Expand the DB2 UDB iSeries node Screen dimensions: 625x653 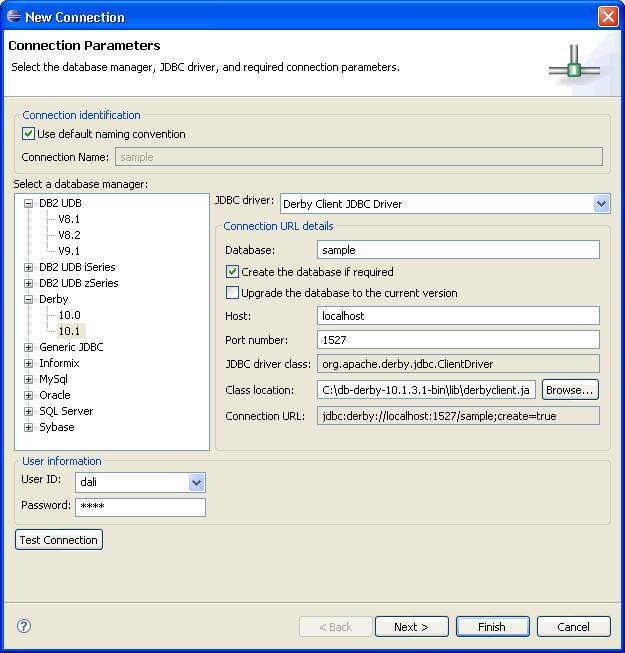tap(28, 267)
